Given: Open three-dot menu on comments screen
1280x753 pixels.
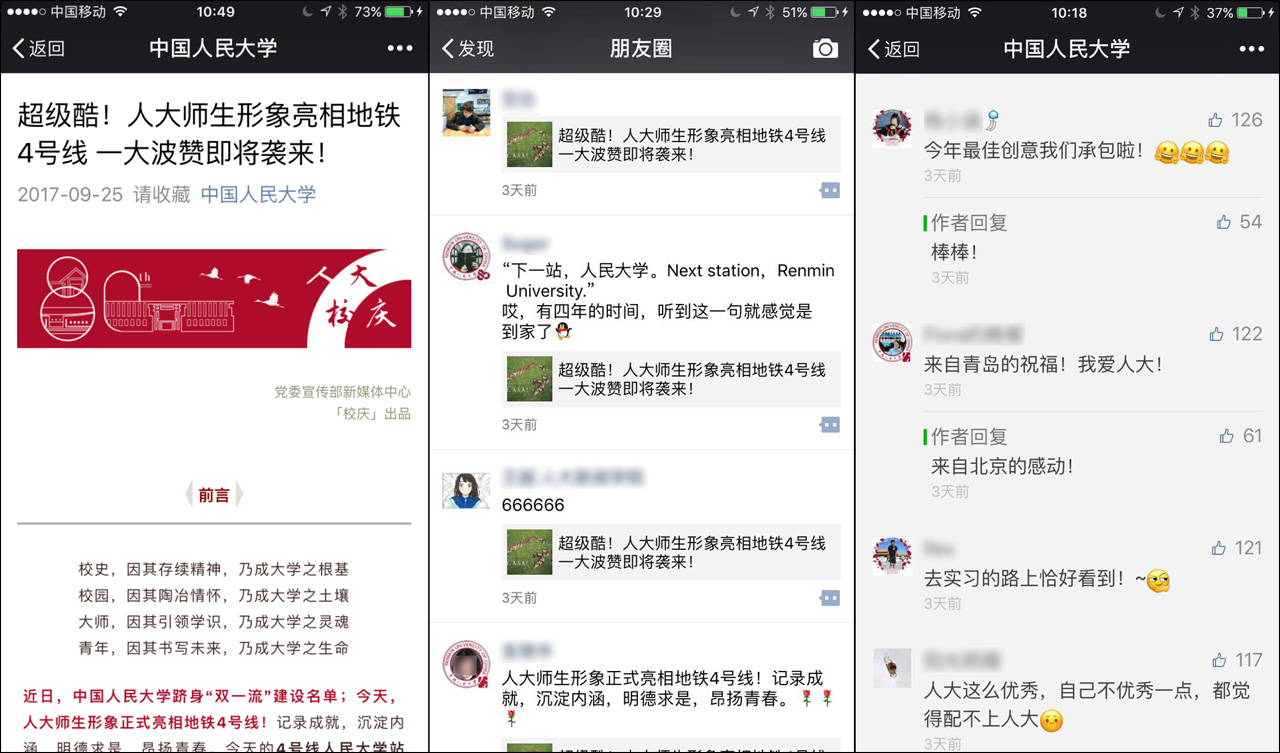Looking at the screenshot, I should 1251,48.
